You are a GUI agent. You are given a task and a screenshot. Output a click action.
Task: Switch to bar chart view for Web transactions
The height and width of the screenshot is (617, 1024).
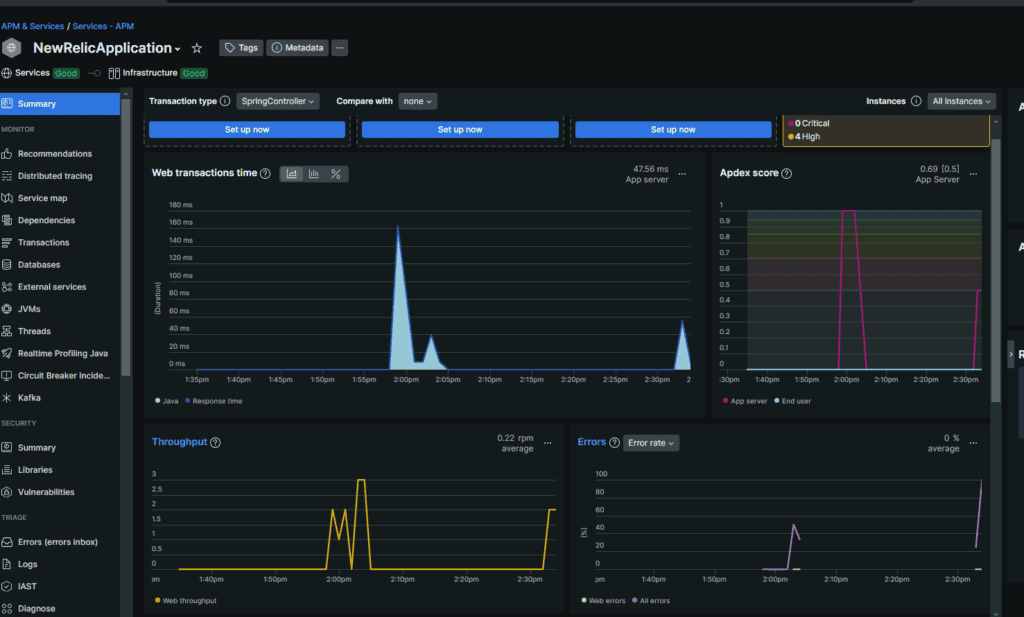point(312,173)
